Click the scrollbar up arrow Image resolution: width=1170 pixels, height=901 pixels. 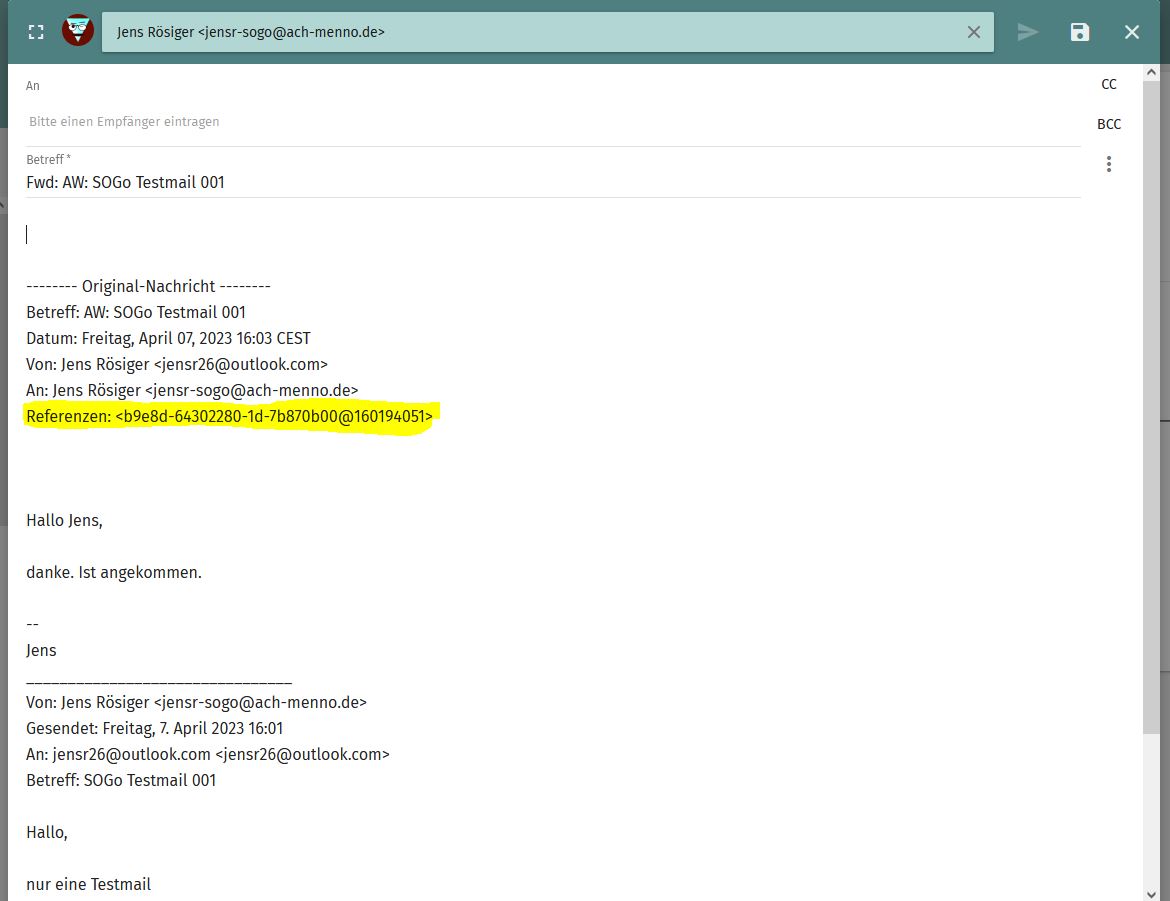1151,72
